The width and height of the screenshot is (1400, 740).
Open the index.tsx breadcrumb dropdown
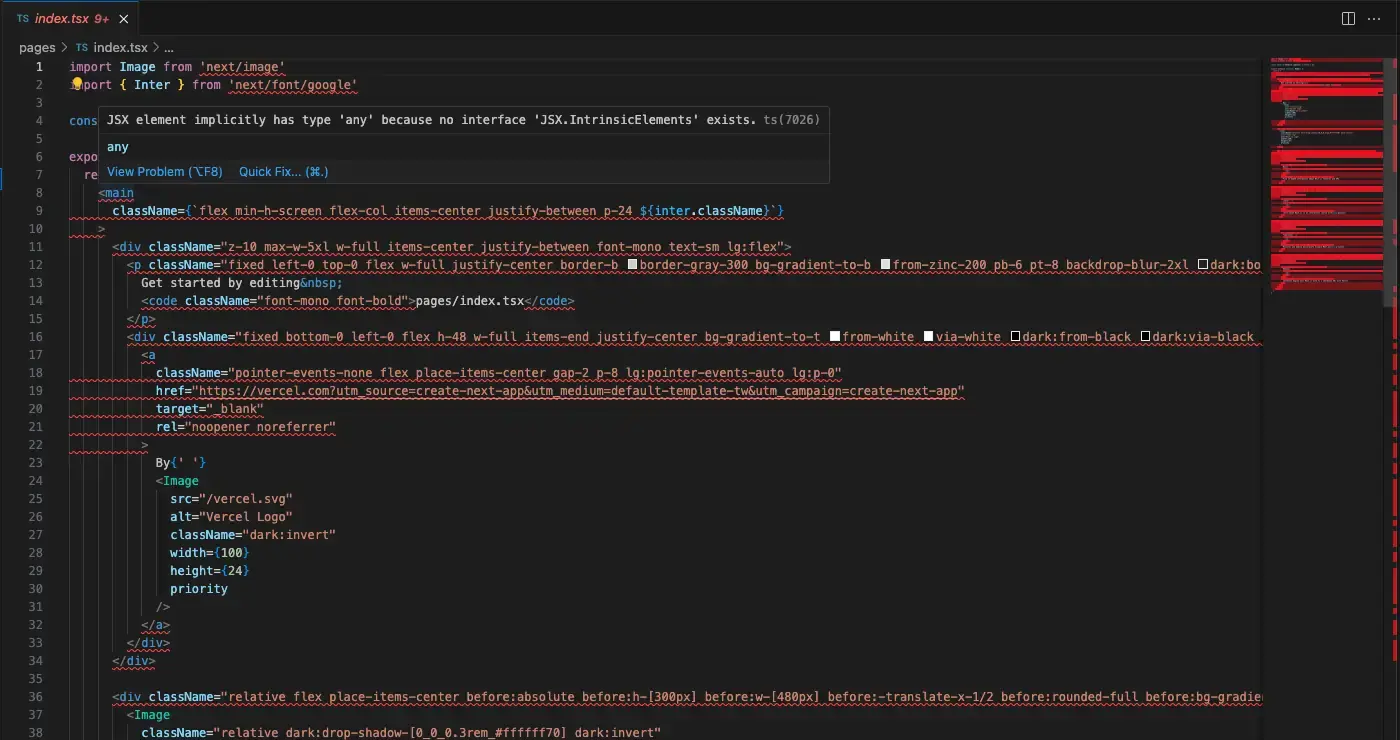pyautogui.click(x=118, y=47)
